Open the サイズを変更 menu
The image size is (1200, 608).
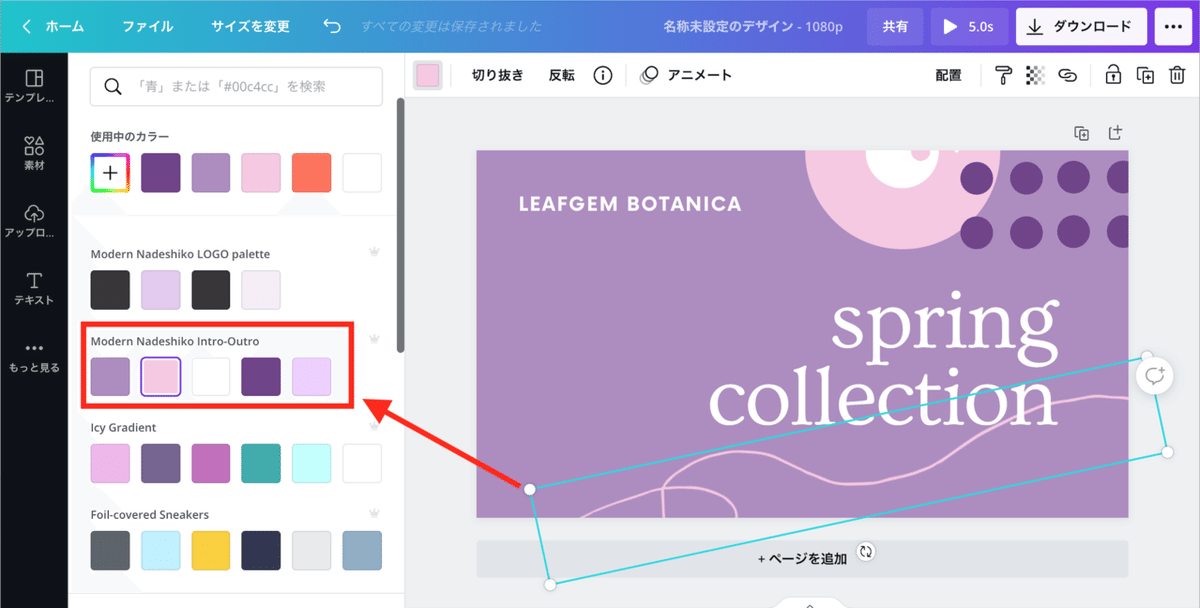pos(250,27)
